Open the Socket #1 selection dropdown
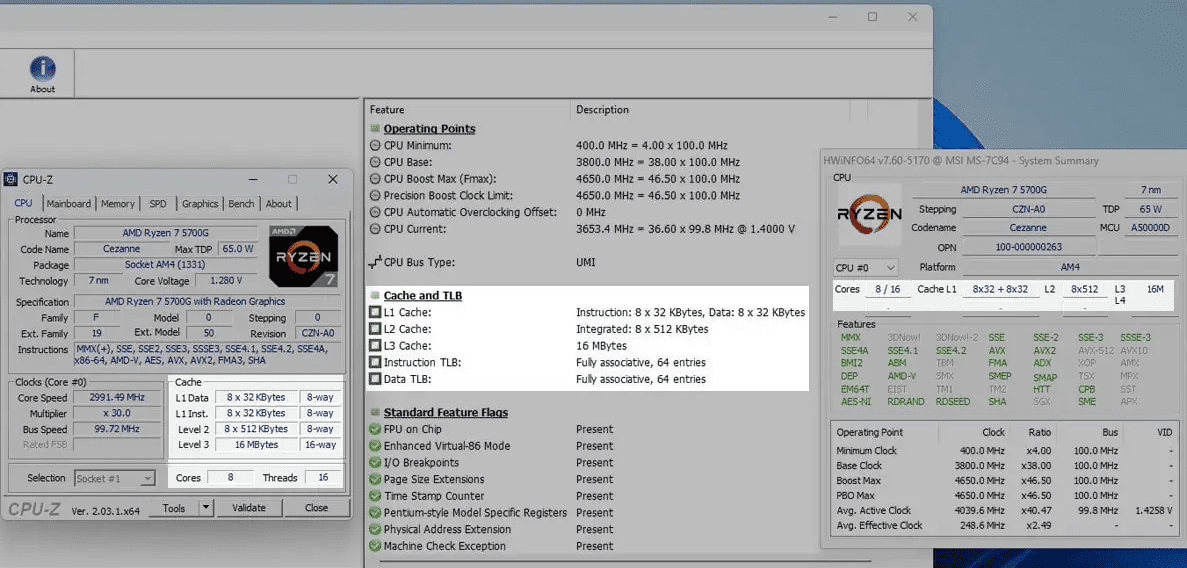Image resolution: width=1187 pixels, height=568 pixels. click(x=115, y=478)
